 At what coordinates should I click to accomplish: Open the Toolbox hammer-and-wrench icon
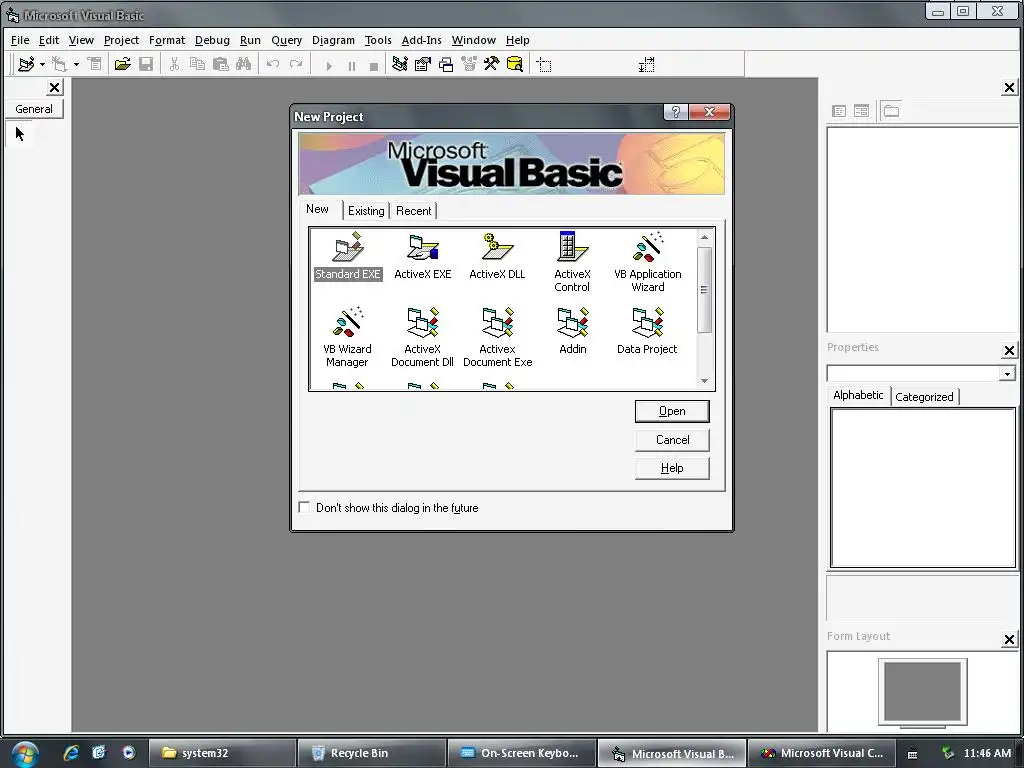pyautogui.click(x=491, y=64)
